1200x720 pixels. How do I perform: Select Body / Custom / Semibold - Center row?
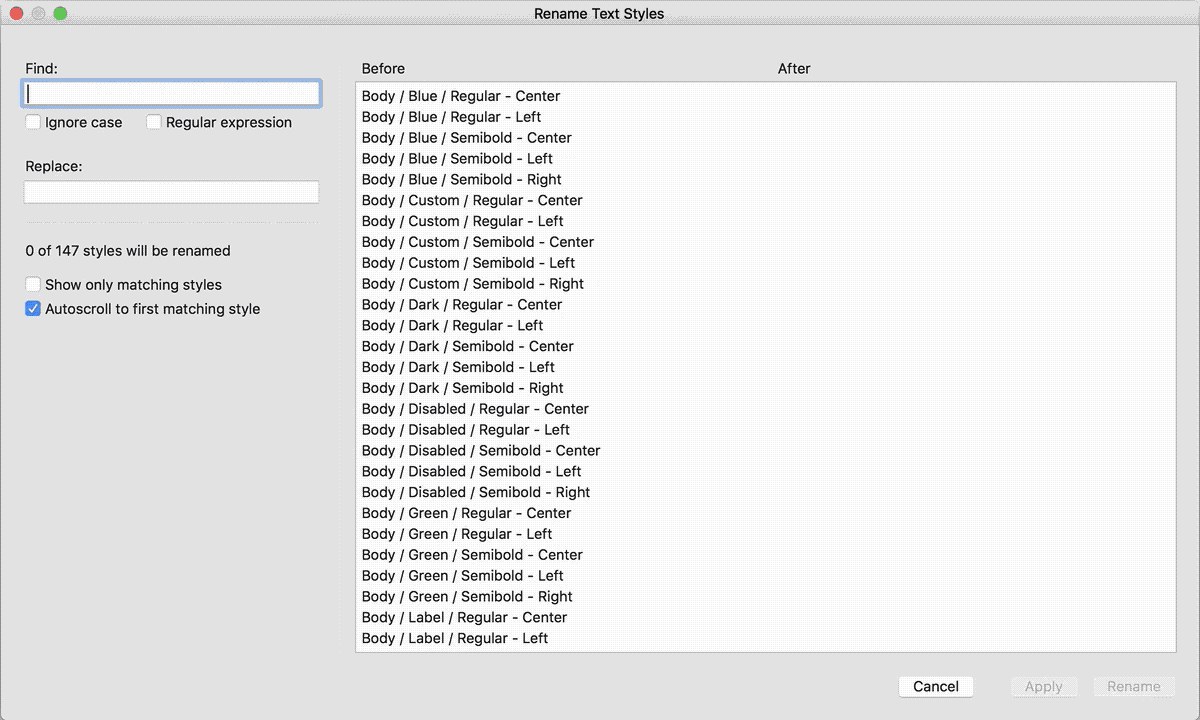tap(766, 242)
